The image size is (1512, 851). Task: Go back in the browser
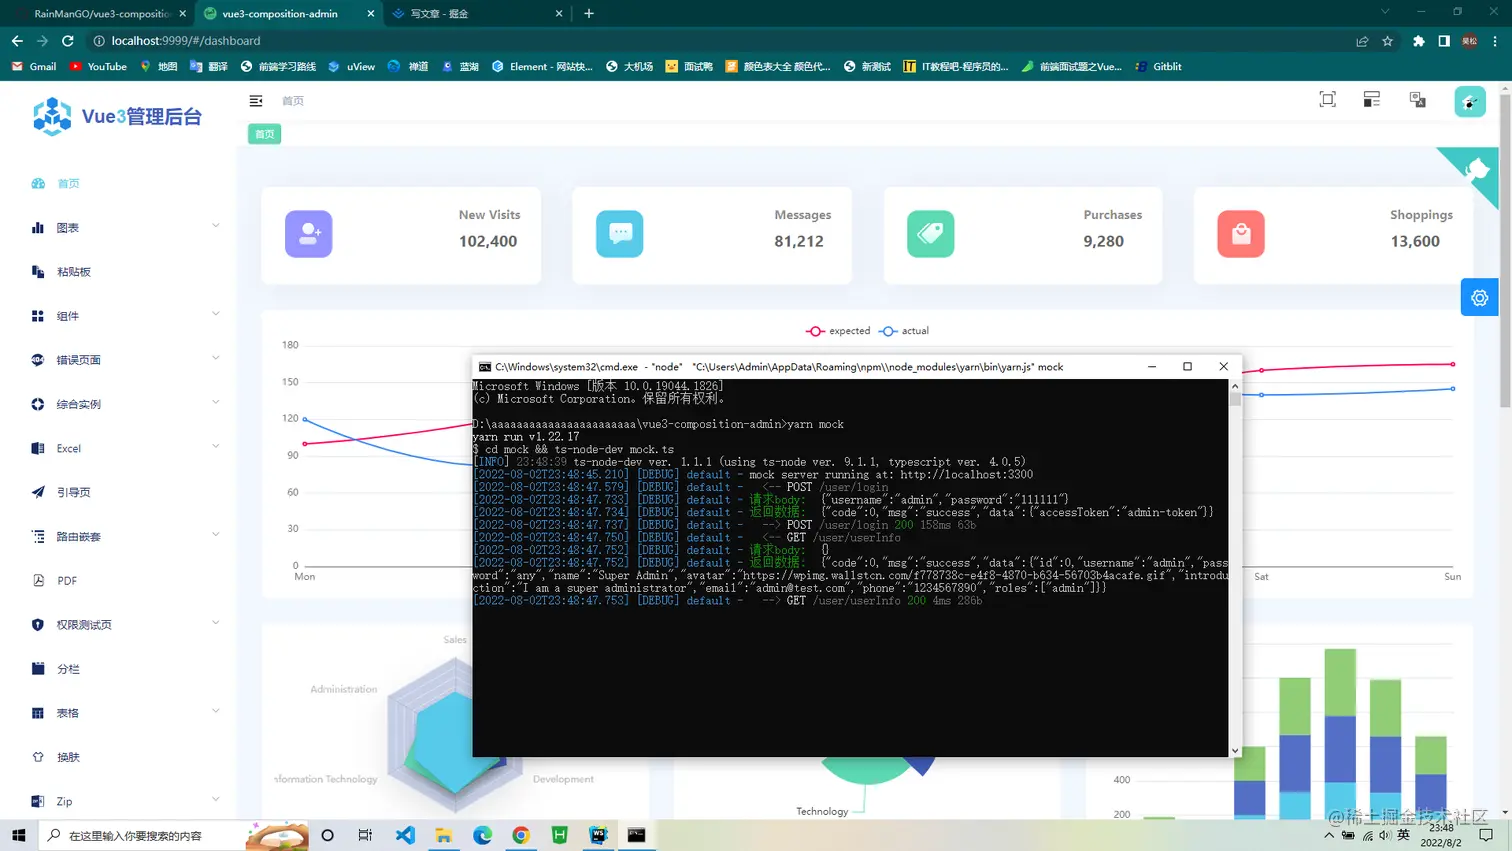click(x=17, y=41)
